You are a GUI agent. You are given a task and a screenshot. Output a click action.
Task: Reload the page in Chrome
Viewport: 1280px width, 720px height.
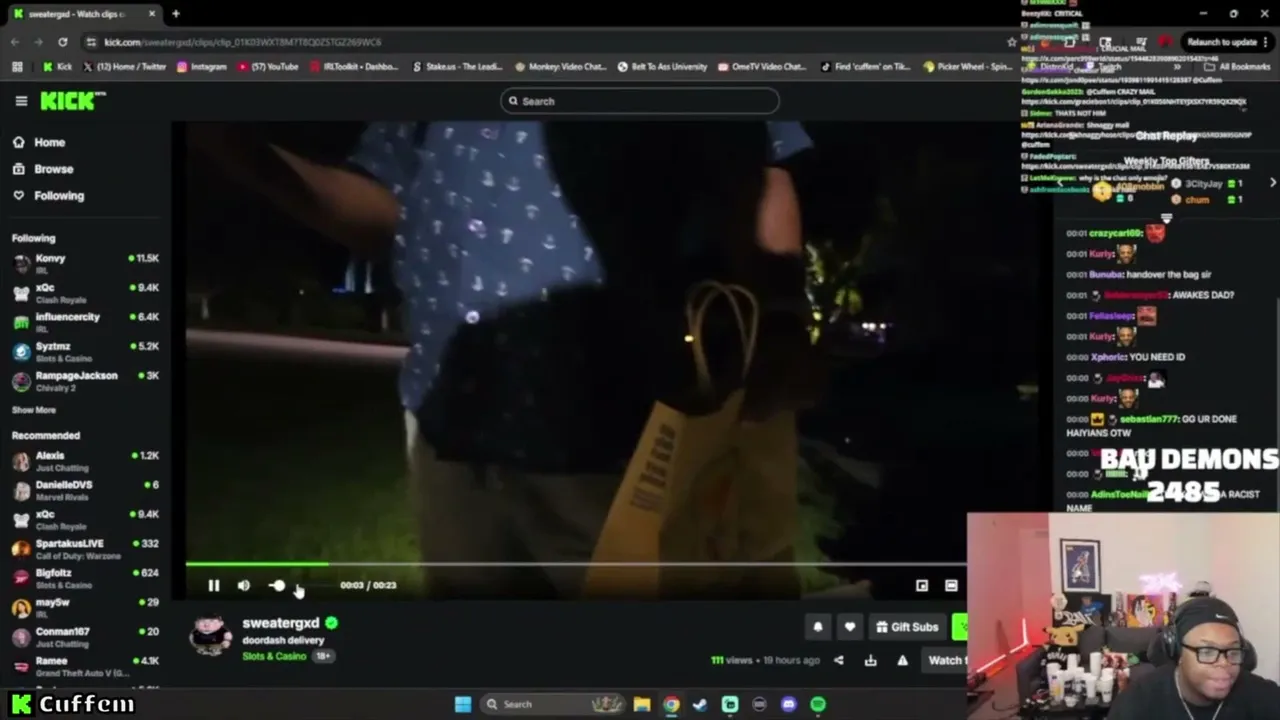click(63, 42)
